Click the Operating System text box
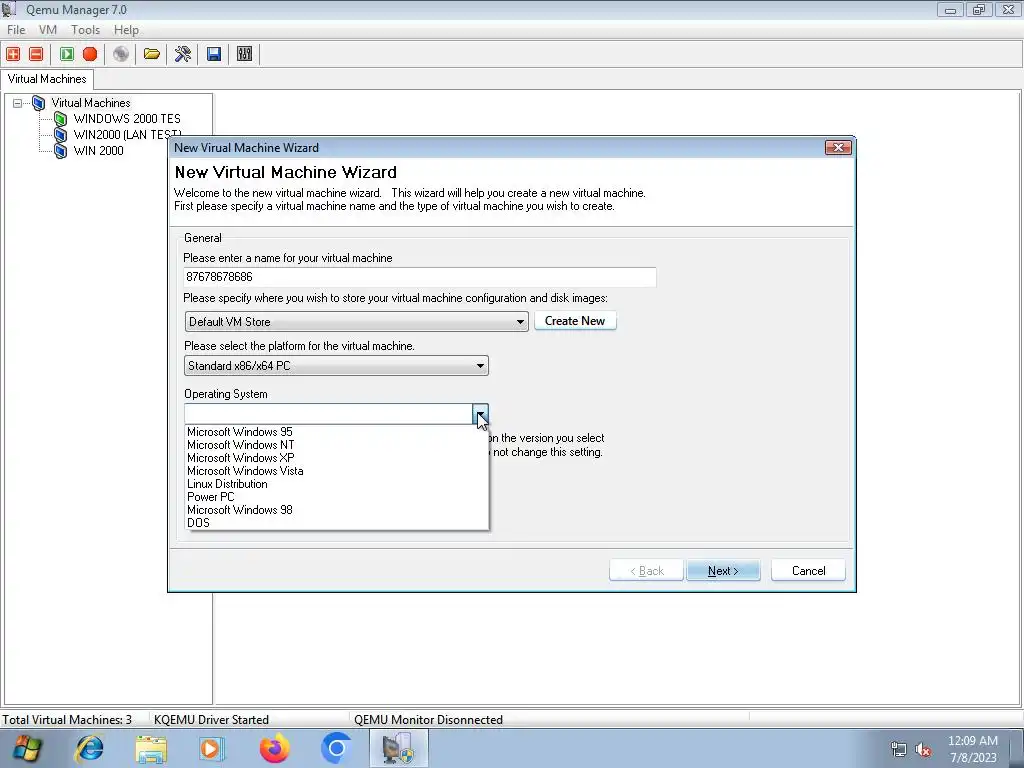1024x768 pixels. coord(329,414)
